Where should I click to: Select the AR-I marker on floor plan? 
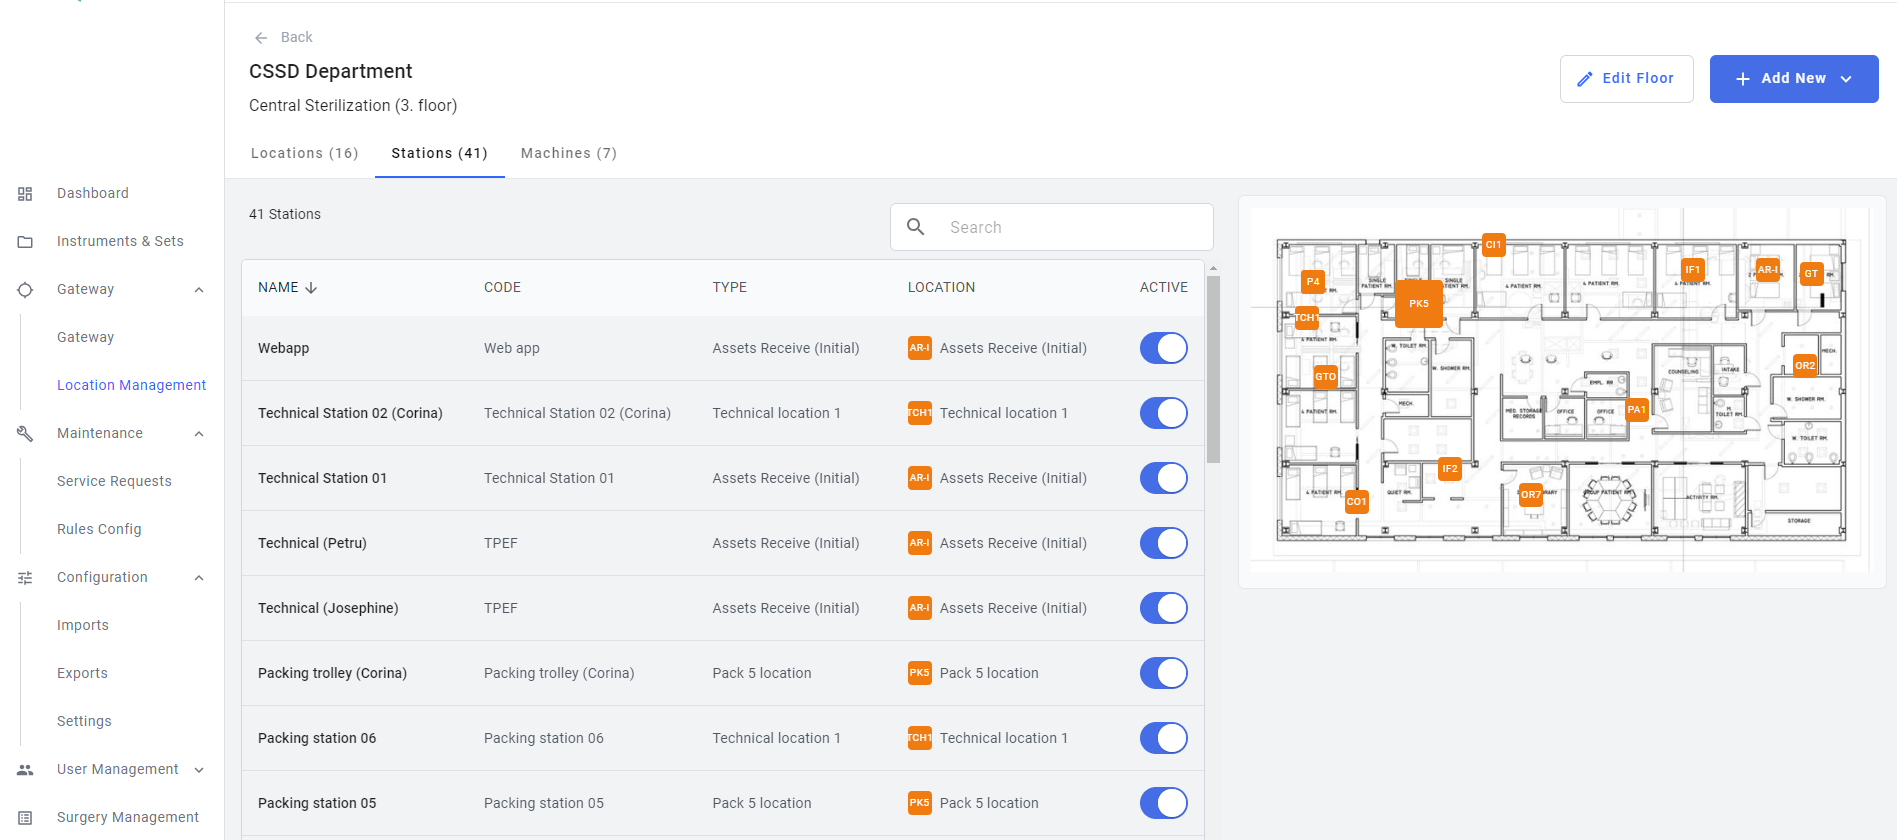[1767, 270]
